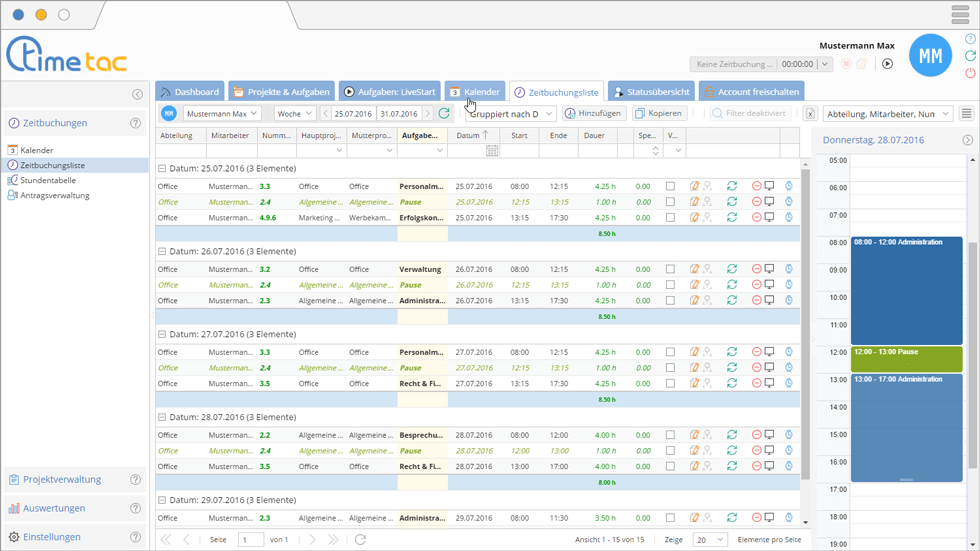Image resolution: width=980 pixels, height=551 pixels.
Task: Collapse the left sidebar with arrow icon
Action: click(x=137, y=94)
